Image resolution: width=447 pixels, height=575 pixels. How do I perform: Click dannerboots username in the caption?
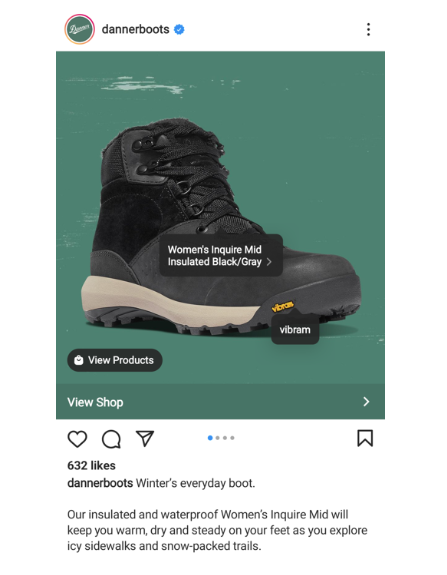pyautogui.click(x=100, y=483)
